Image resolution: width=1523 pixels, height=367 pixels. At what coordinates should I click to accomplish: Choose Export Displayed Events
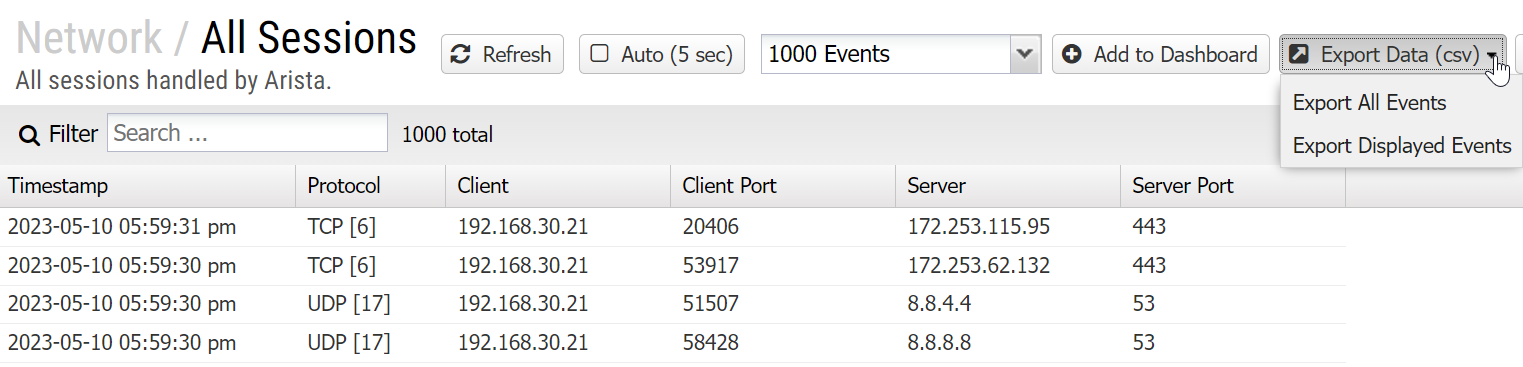(1401, 146)
